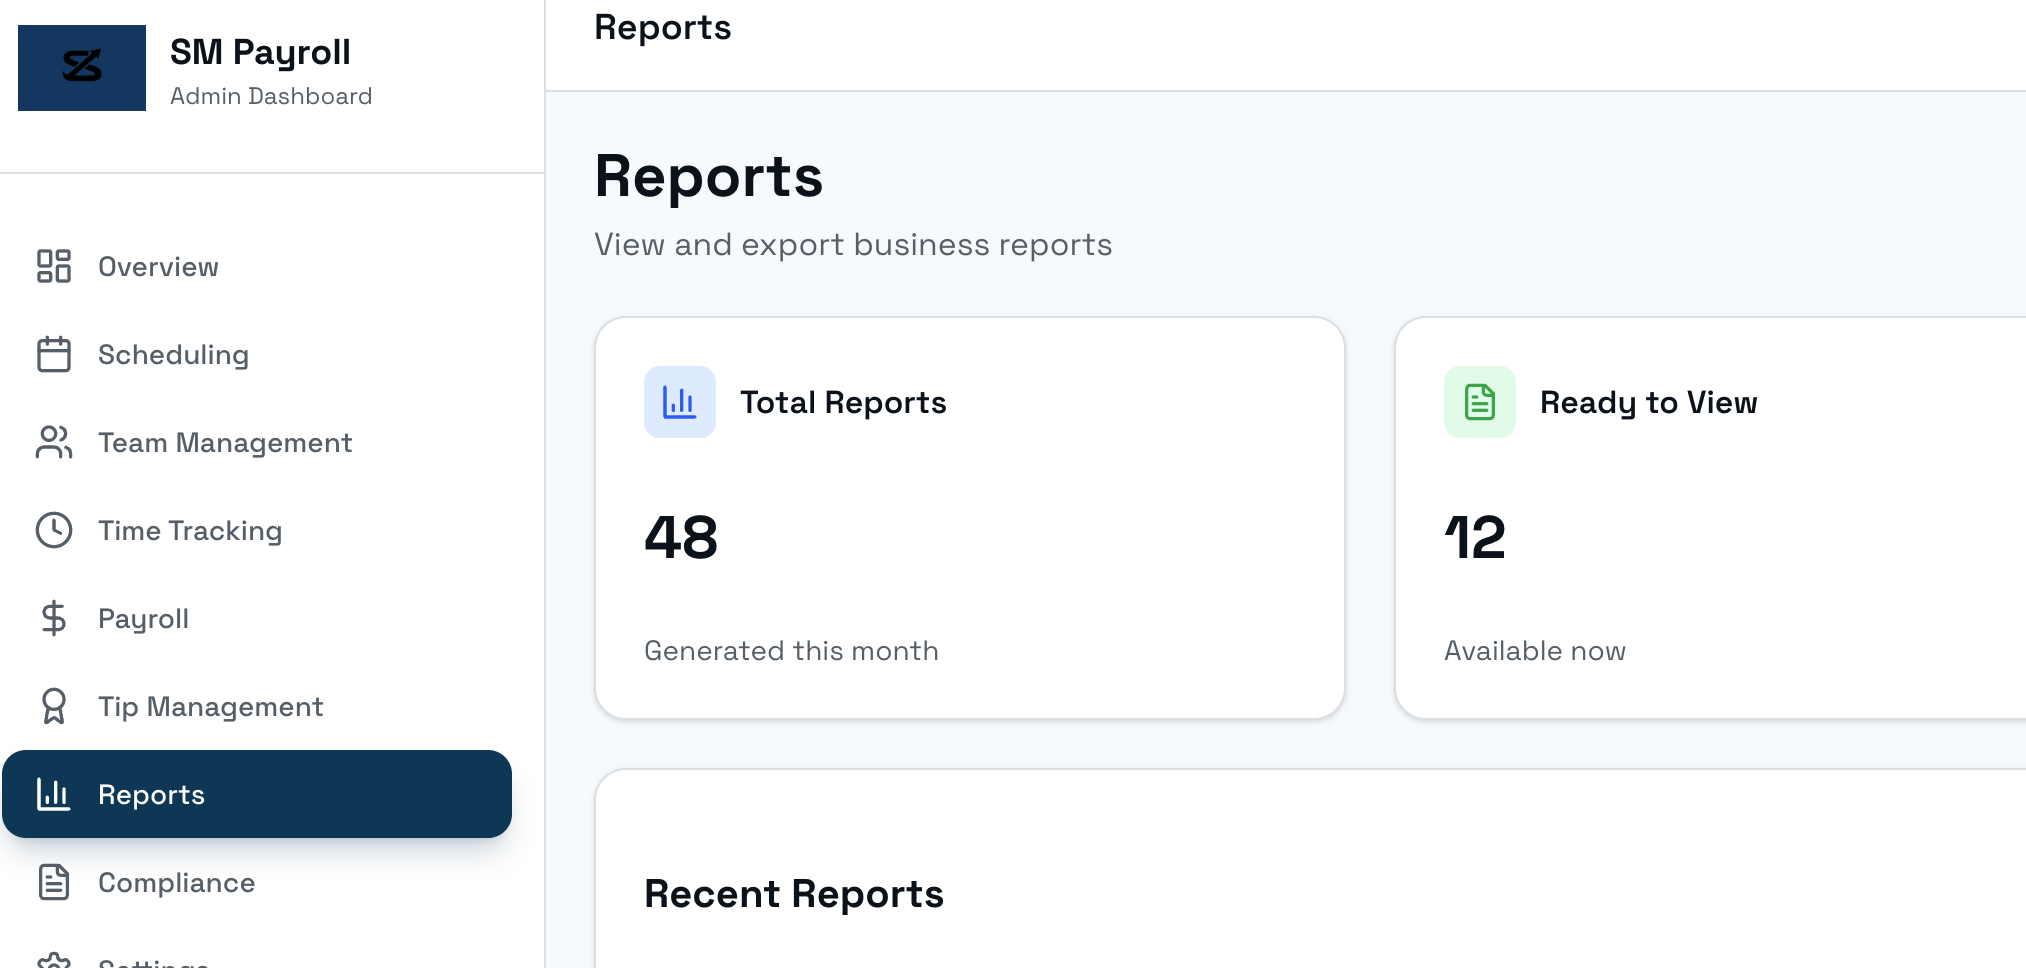Select the Payroll dollar icon

(x=55, y=618)
